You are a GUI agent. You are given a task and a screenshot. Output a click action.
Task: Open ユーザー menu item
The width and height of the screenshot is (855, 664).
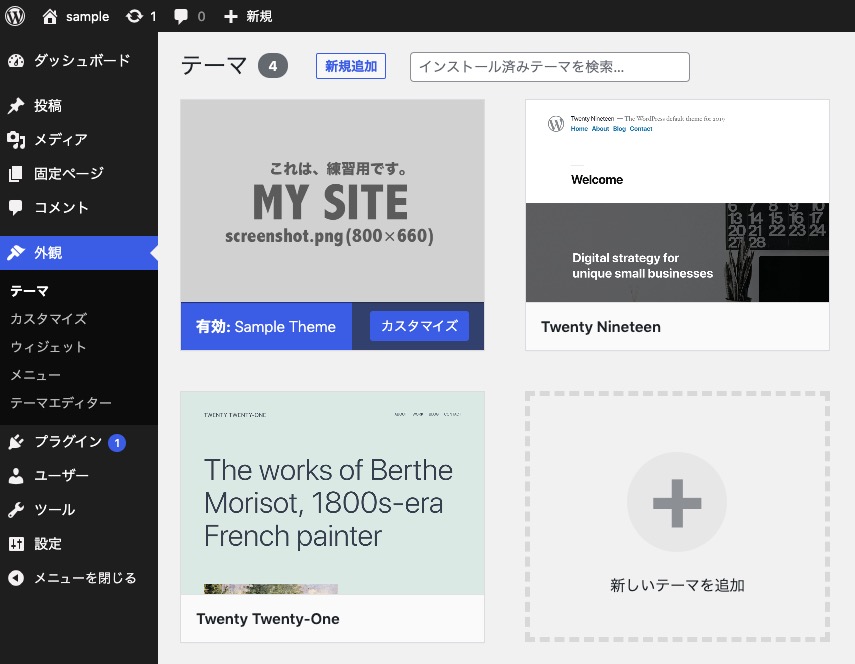[x=79, y=476]
